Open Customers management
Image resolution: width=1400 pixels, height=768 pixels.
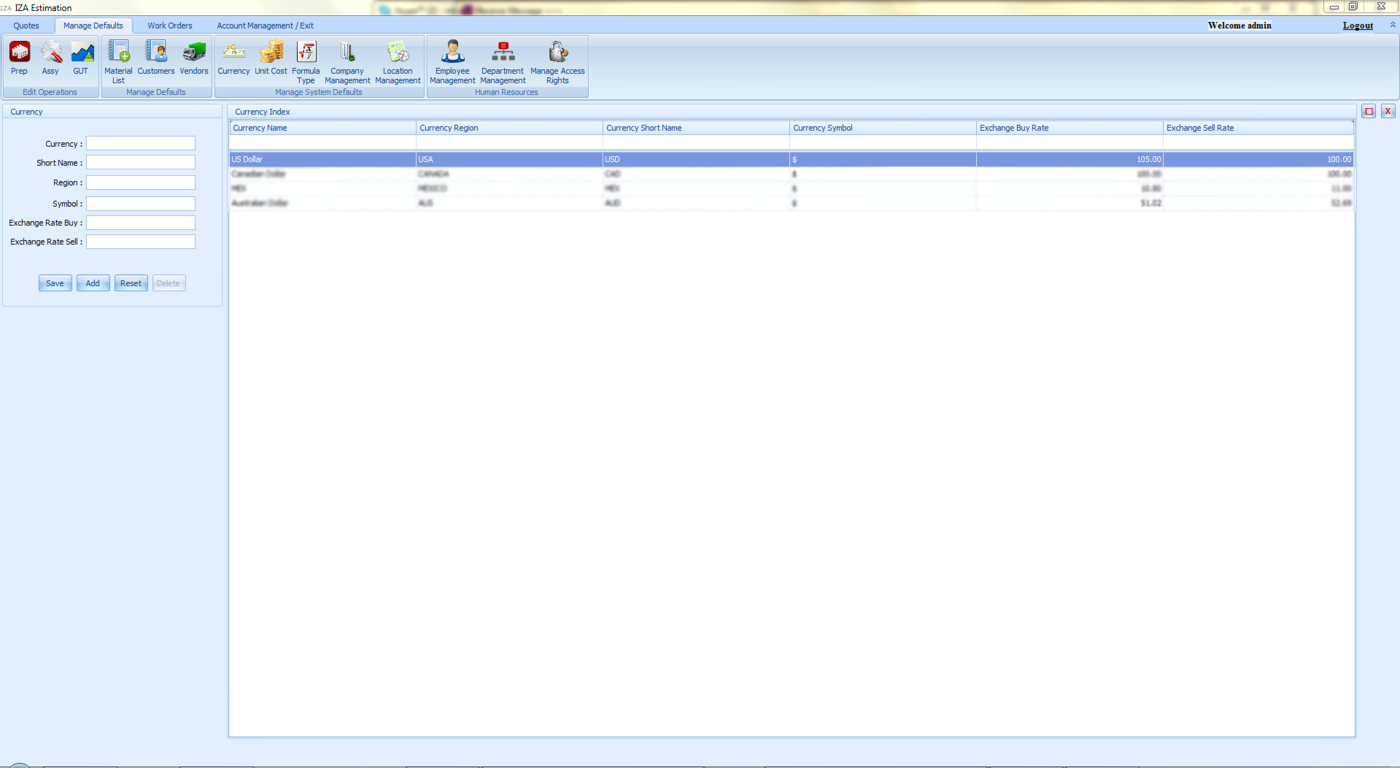pos(156,58)
